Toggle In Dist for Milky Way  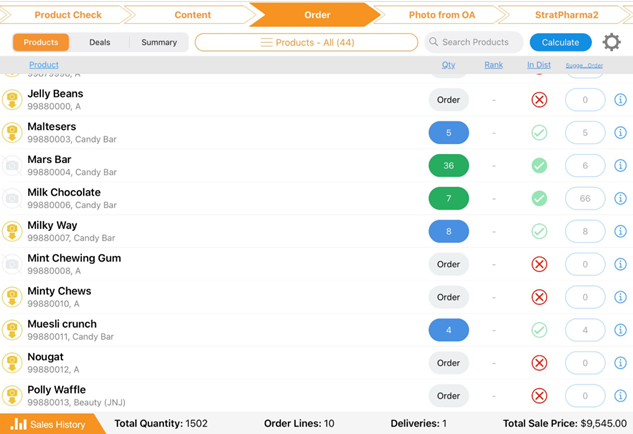pos(539,231)
